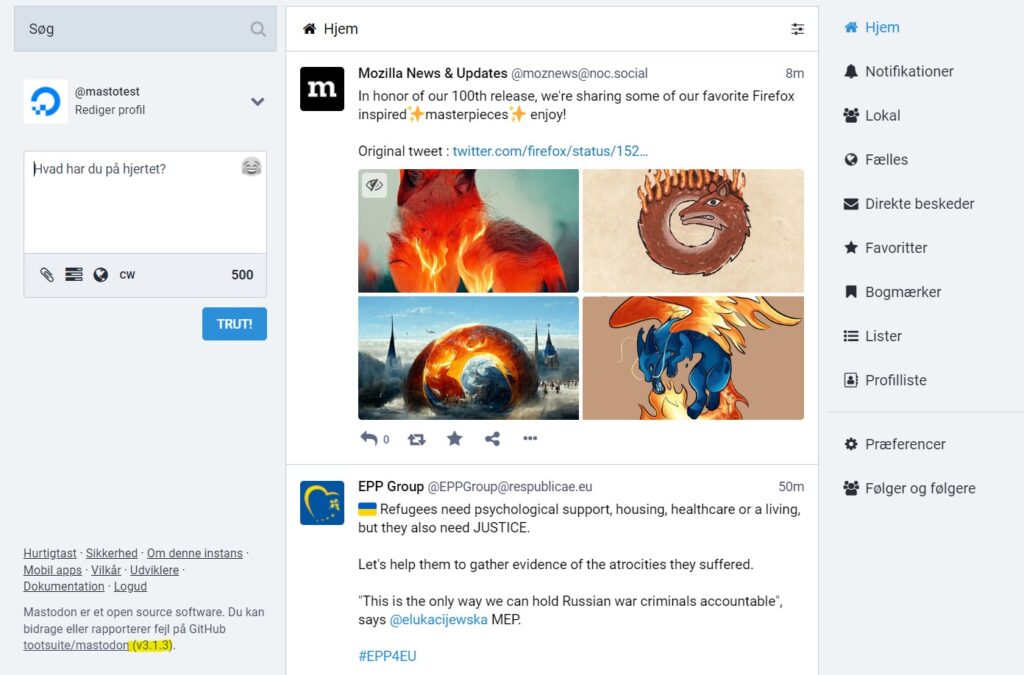Open EPP Group avatar profile
Screen dimensions: 1024x675
(322, 503)
